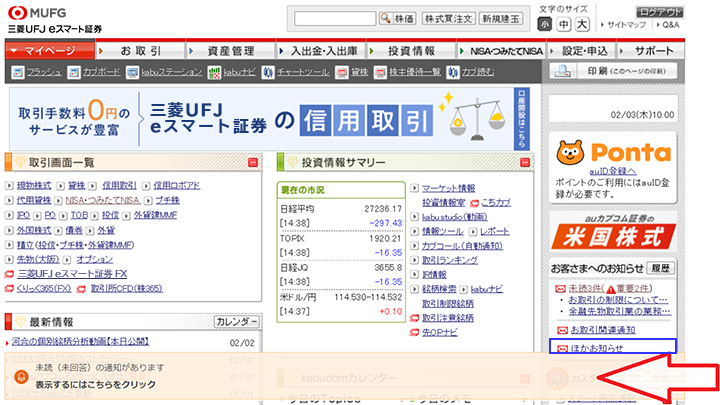Click the arrow icon before 現物株式
This screenshot has height=405, width=720.
coord(9,186)
